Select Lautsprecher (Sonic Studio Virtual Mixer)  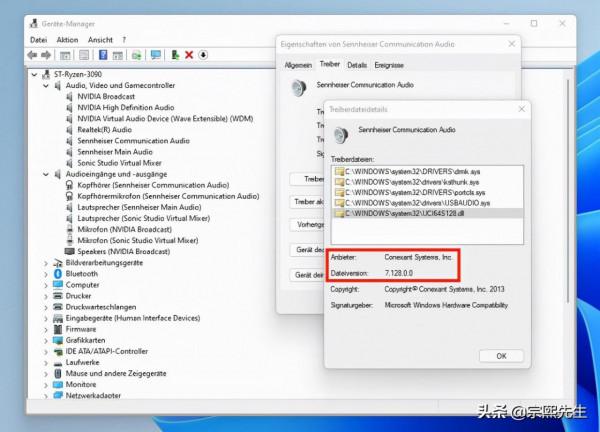pos(143,218)
